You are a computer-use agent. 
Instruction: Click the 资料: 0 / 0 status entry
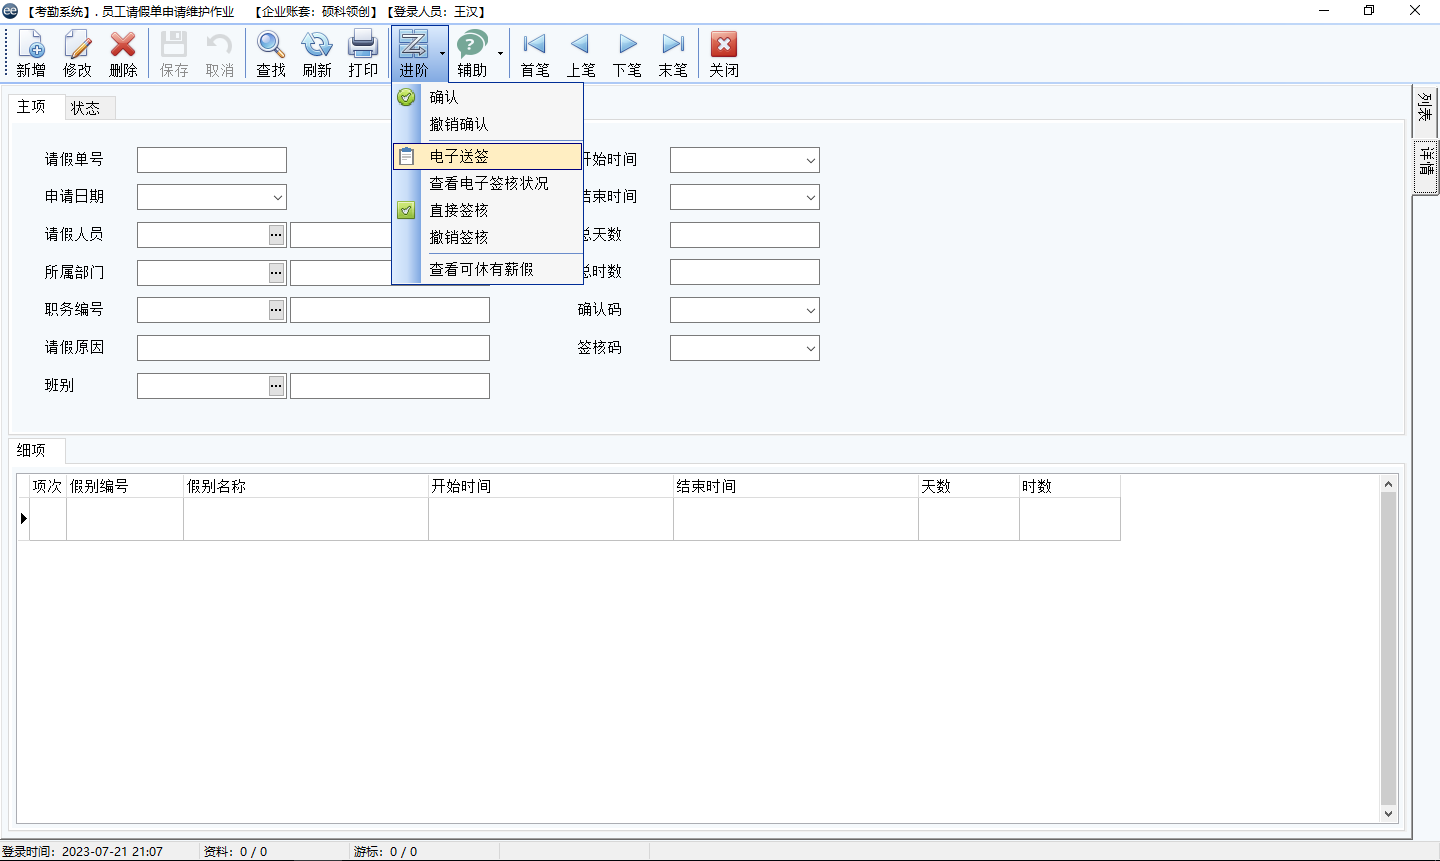click(x=235, y=852)
